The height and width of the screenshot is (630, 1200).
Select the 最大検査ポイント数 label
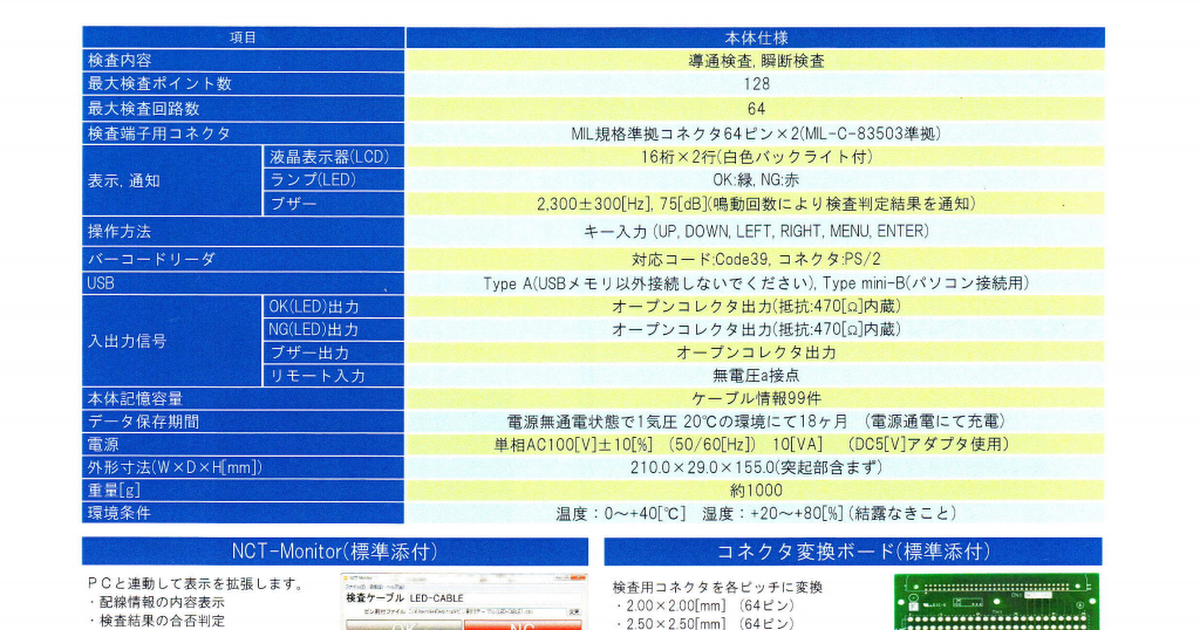[x=160, y=84]
